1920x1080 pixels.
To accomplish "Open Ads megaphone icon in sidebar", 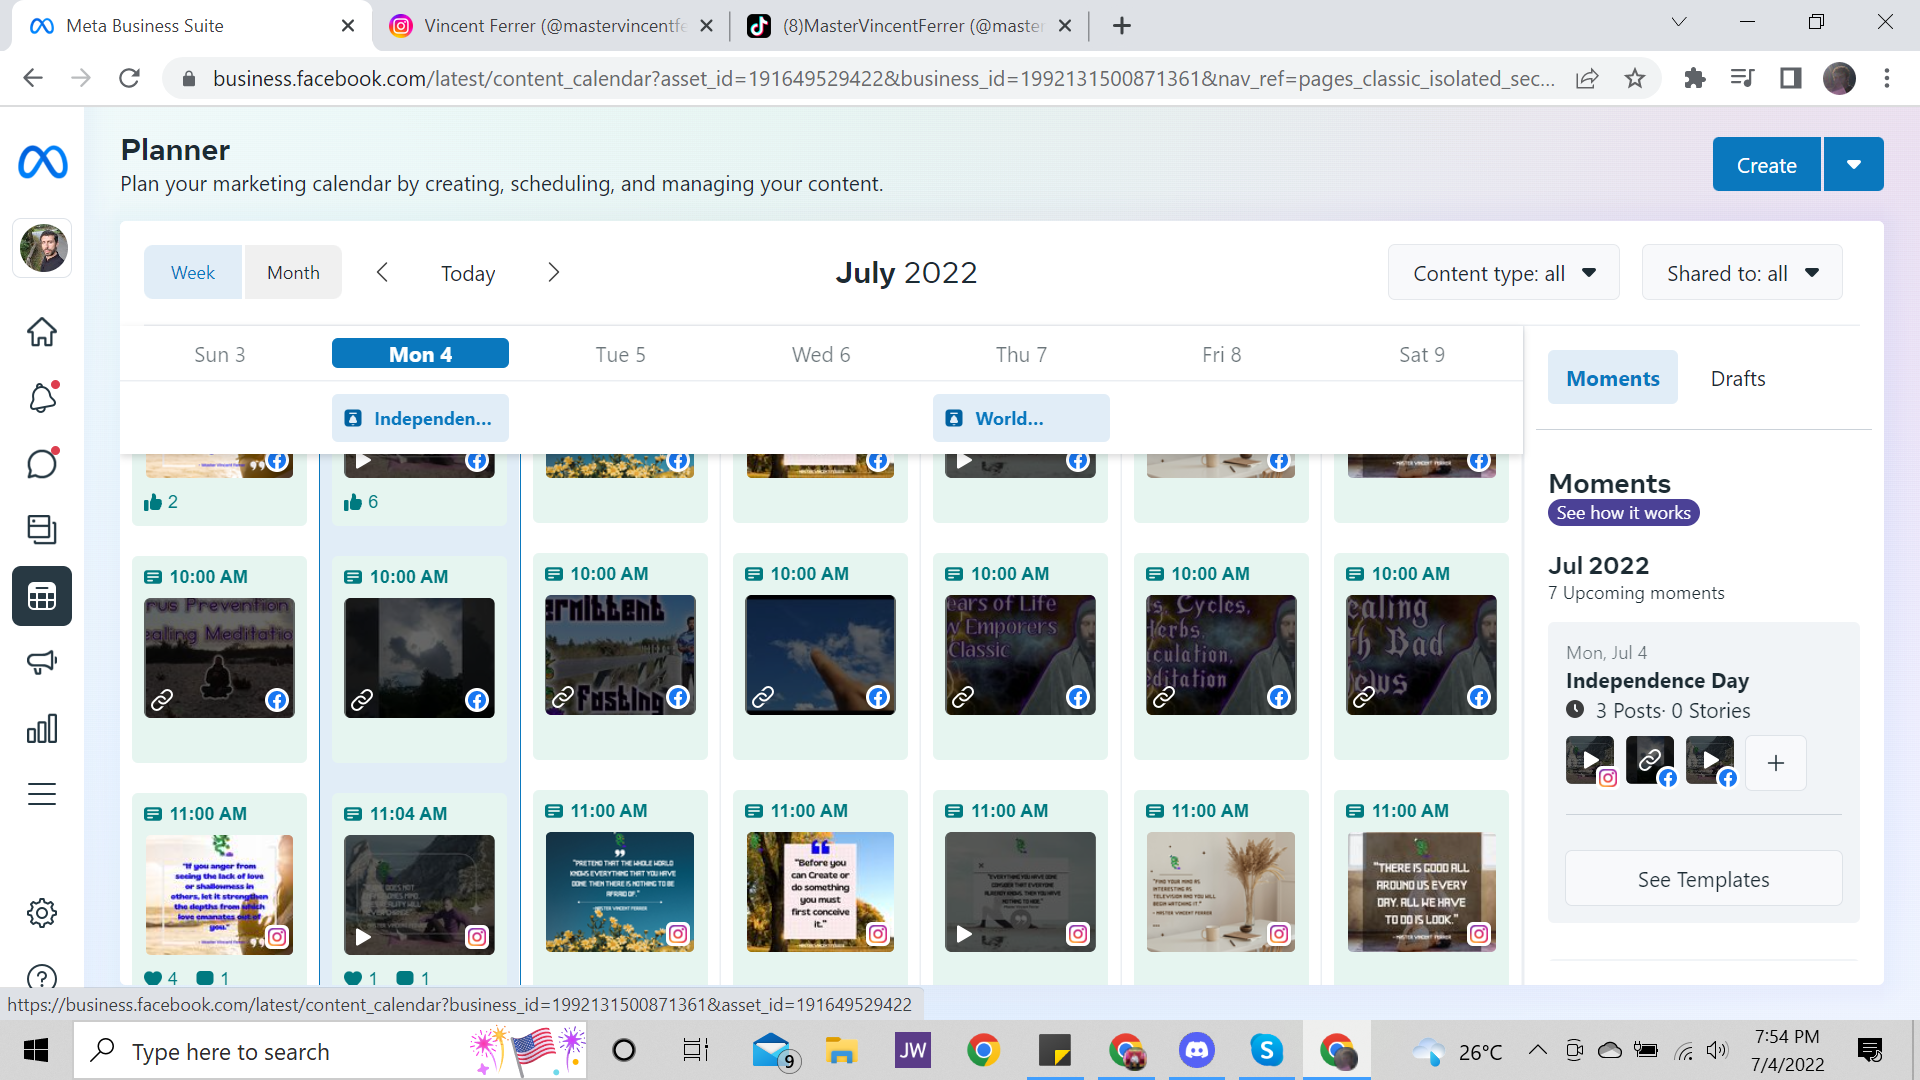I will click(x=42, y=662).
